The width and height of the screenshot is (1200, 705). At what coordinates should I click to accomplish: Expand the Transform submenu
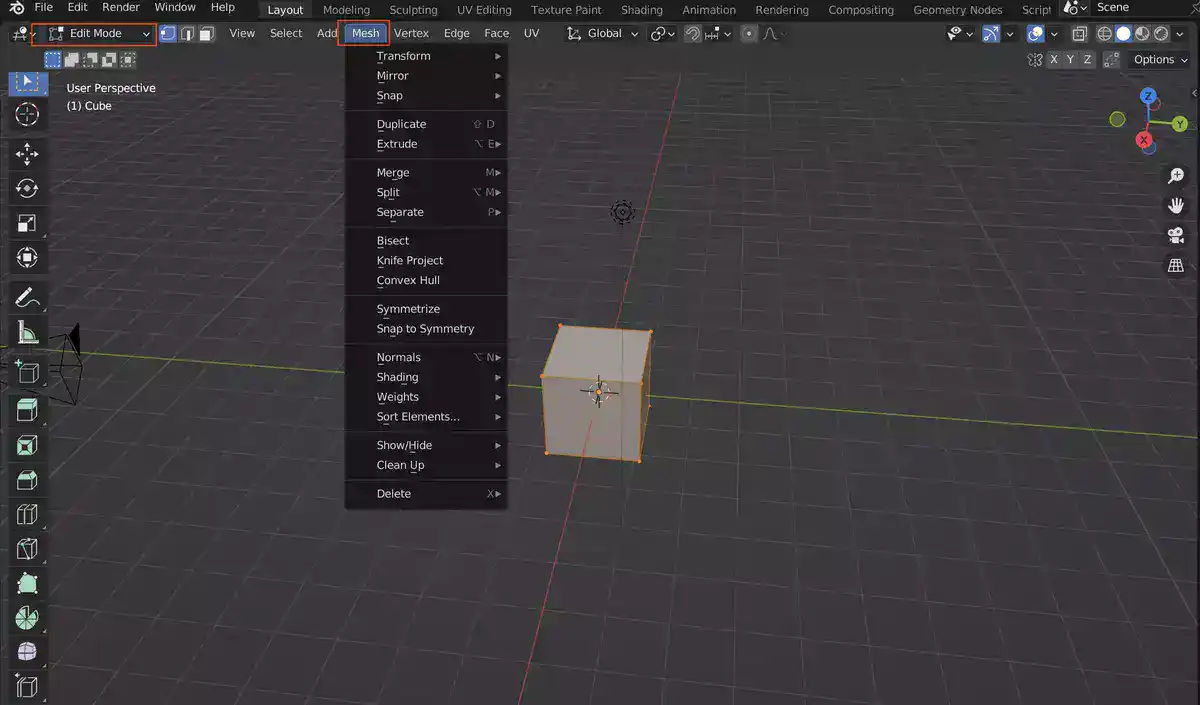coord(427,56)
